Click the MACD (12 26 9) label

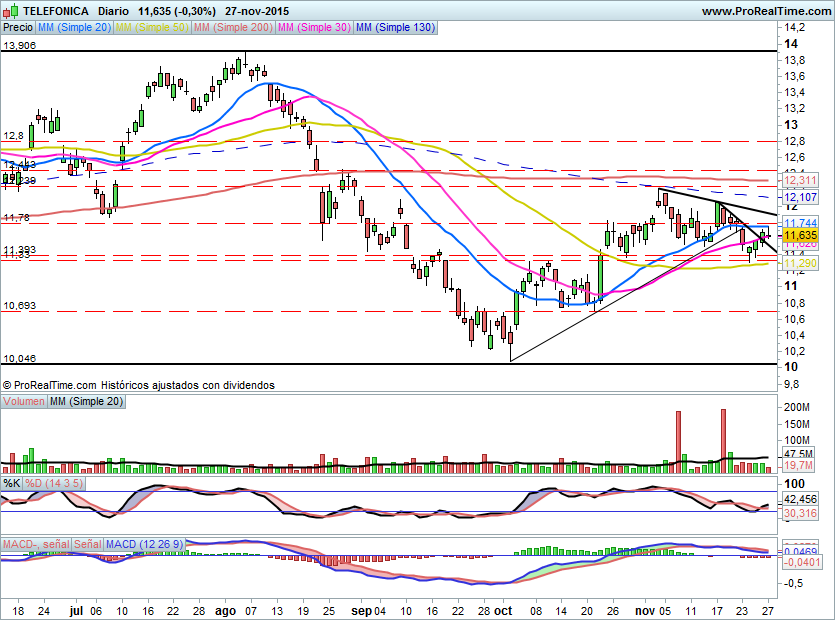click(144, 544)
